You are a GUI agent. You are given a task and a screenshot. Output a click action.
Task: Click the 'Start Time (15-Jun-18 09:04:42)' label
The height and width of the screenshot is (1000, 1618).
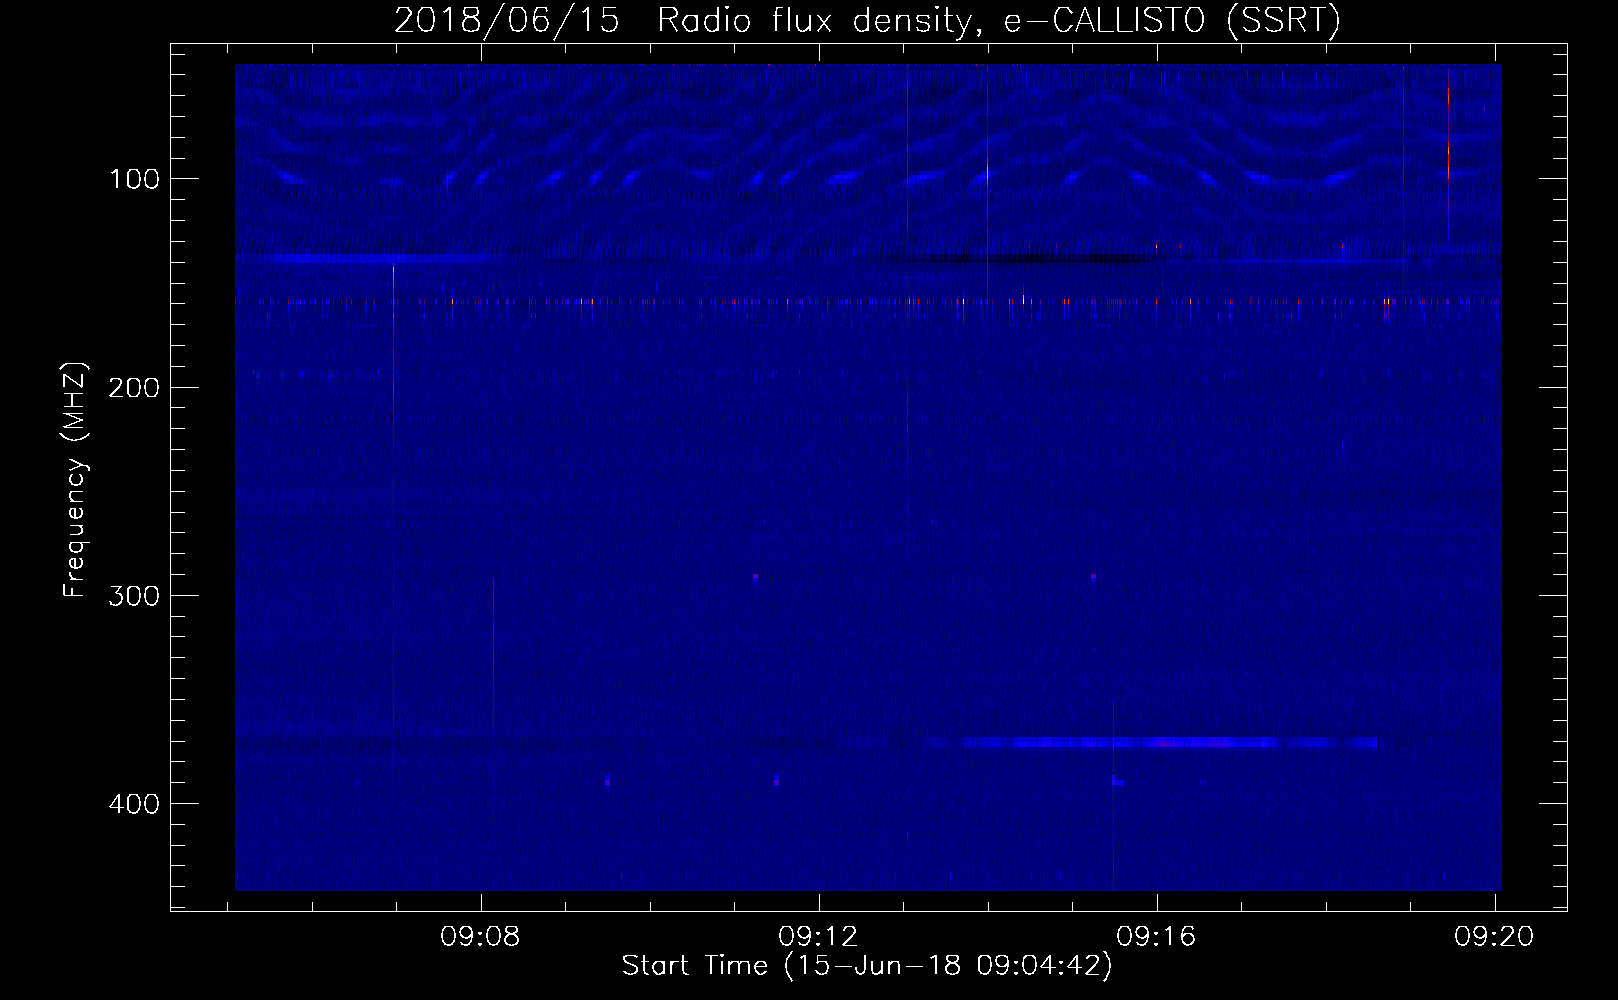[x=867, y=966]
